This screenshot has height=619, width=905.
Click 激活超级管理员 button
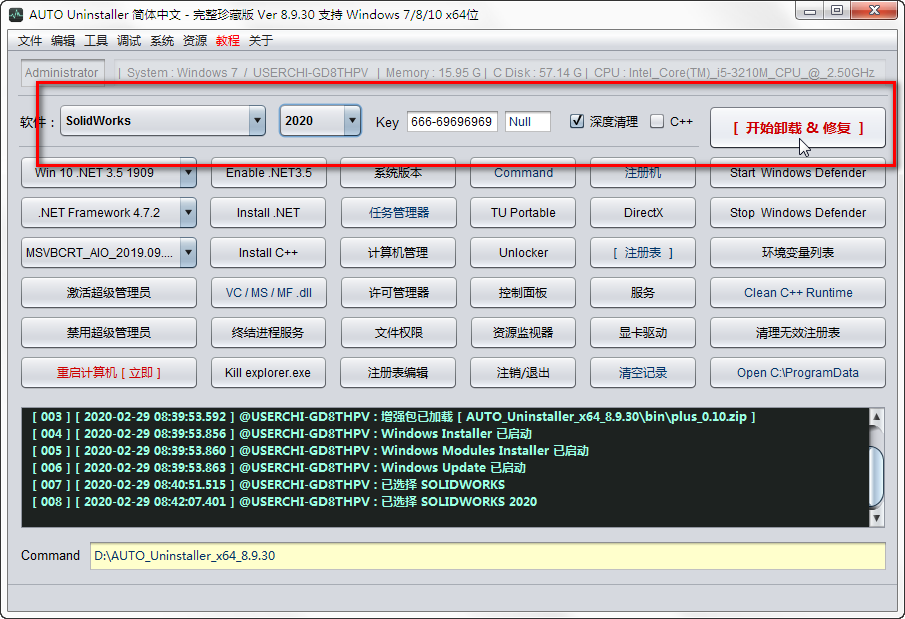click(x=109, y=292)
